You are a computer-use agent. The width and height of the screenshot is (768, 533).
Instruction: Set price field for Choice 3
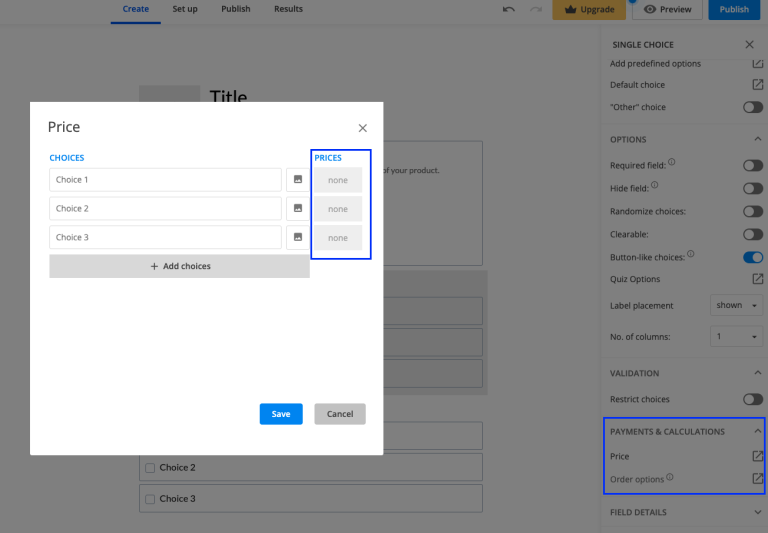click(338, 238)
